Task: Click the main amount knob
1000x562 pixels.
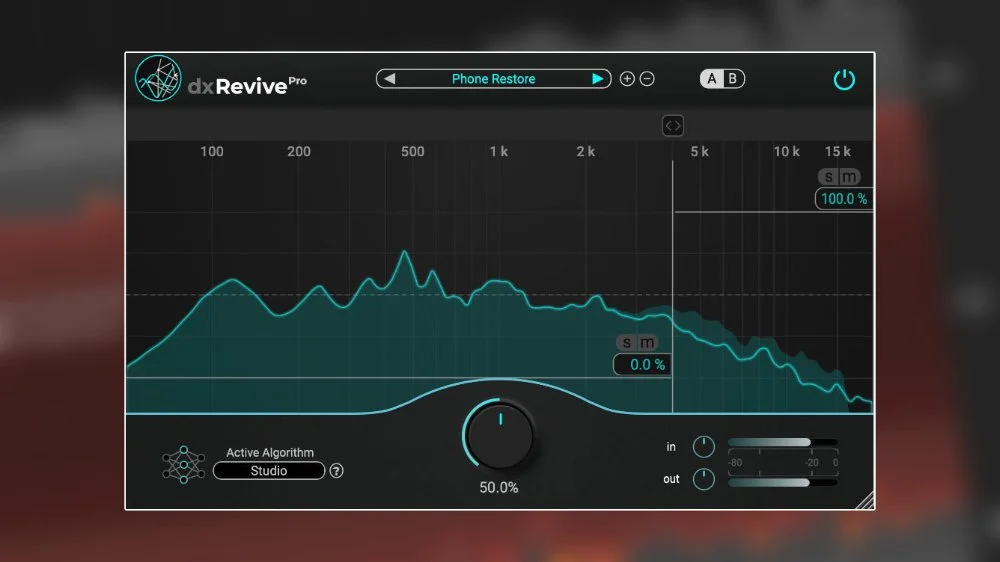Action: point(500,436)
